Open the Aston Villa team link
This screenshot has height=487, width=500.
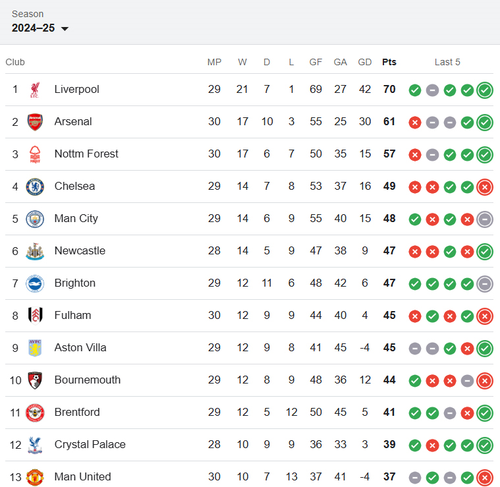(x=80, y=347)
